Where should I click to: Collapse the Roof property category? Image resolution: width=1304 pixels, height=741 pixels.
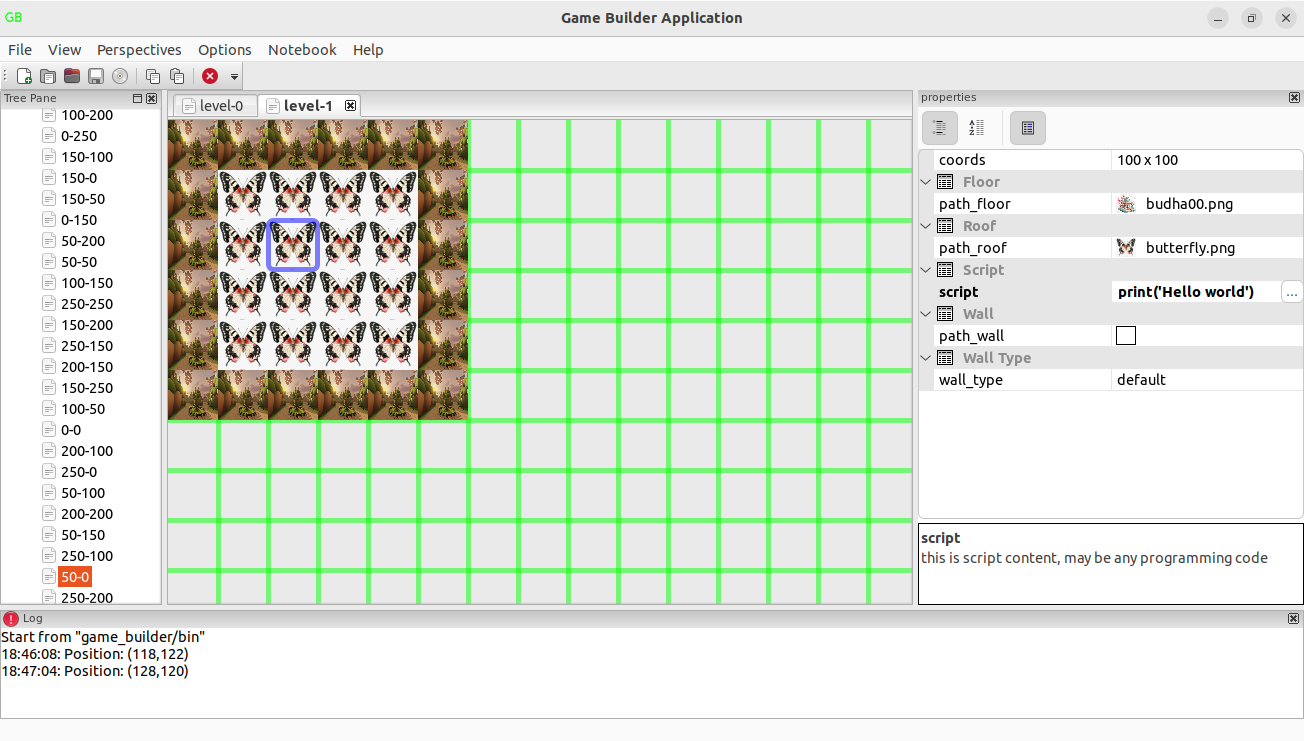(926, 226)
